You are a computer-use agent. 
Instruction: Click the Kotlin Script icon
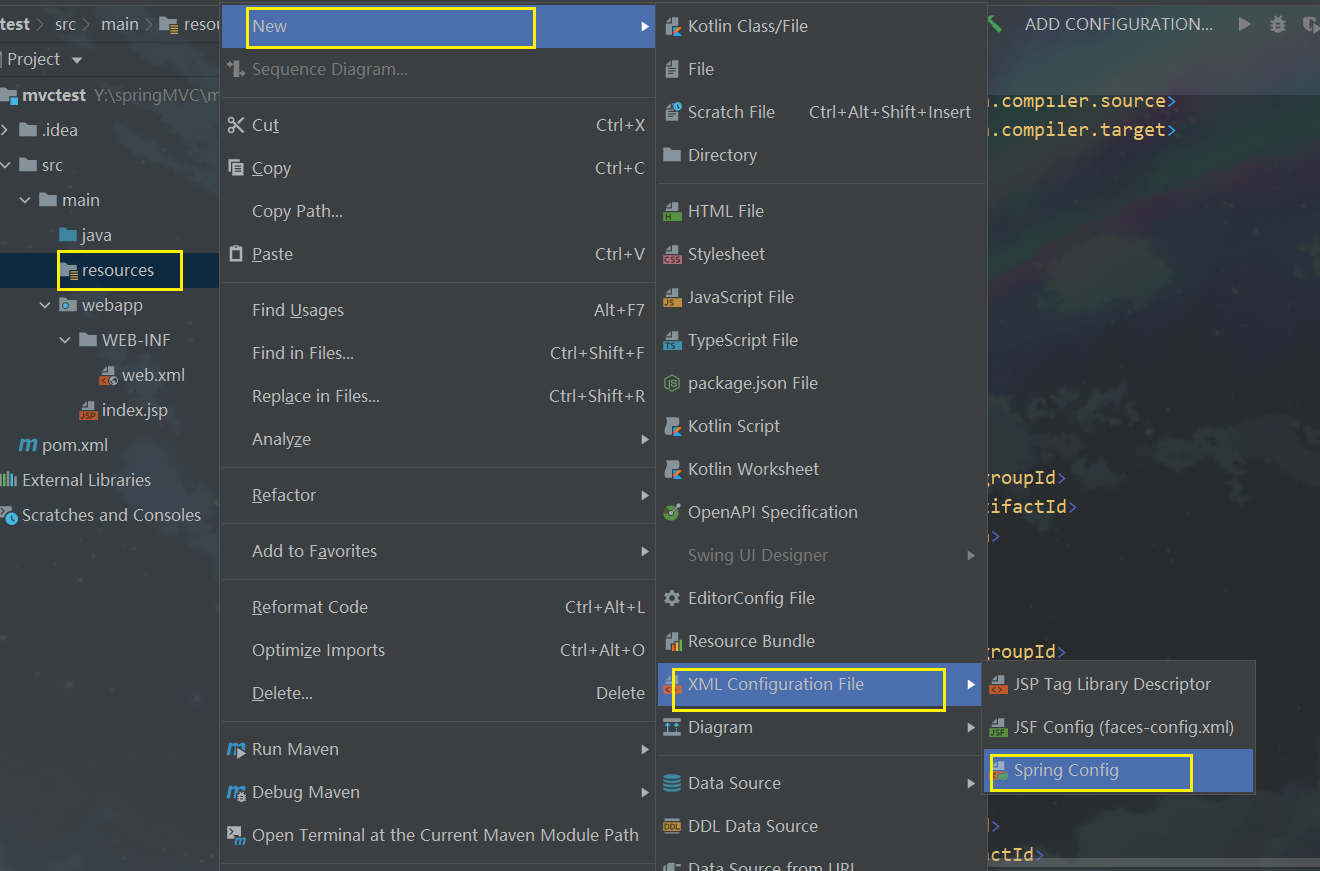tap(672, 426)
